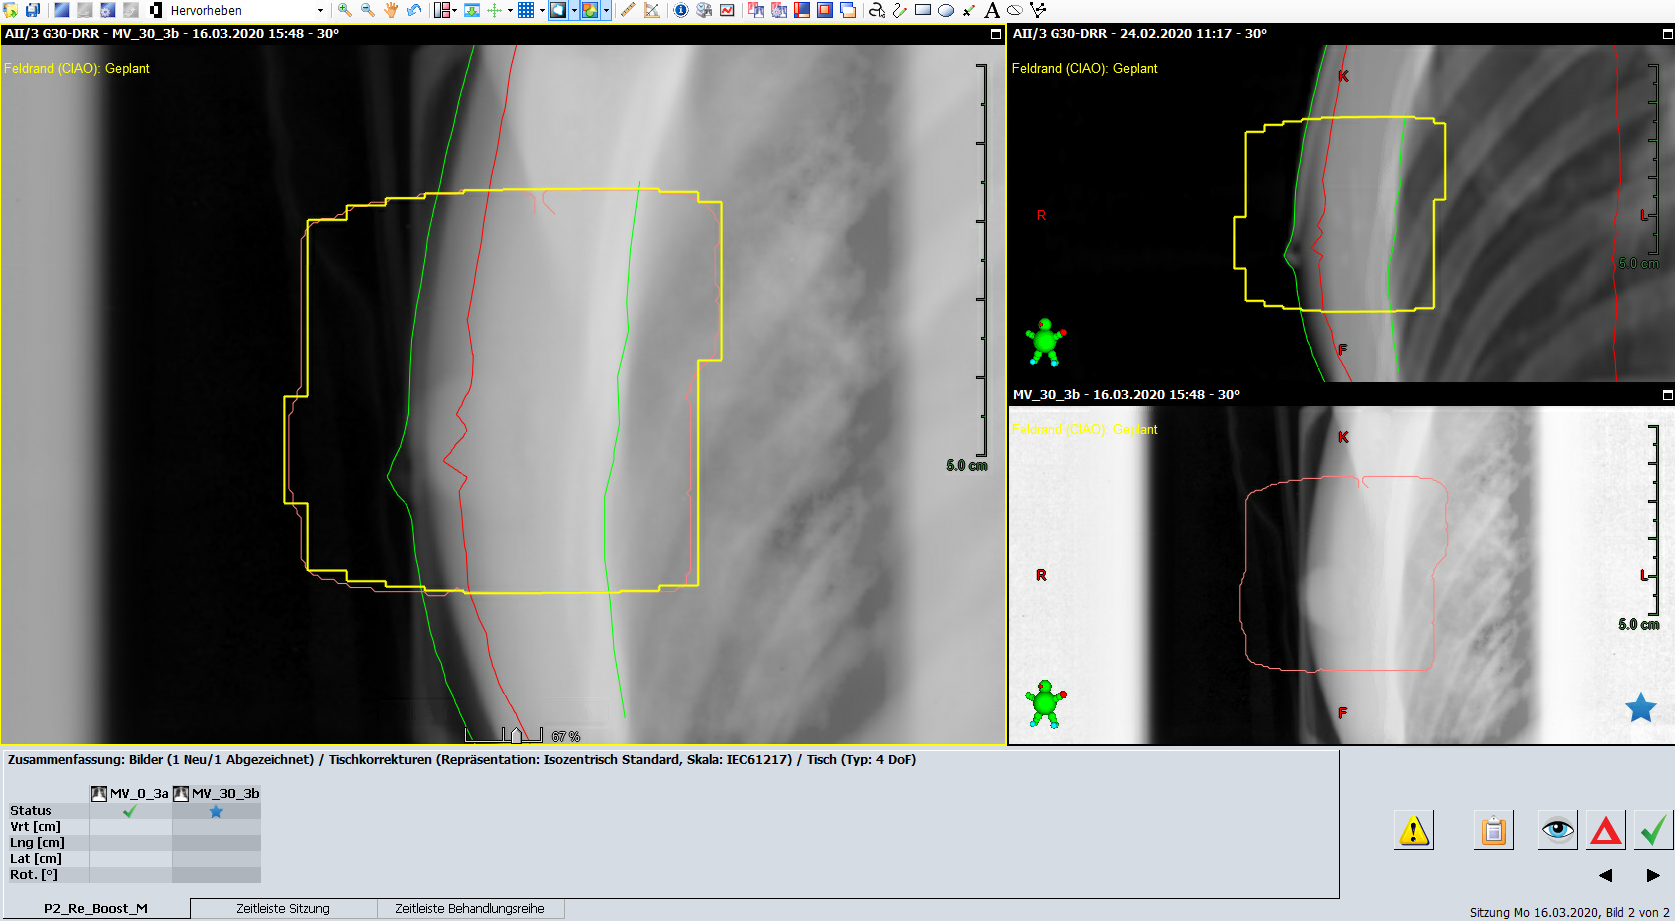Screen dimensions: 1675x921
Task: Go to next image arrow
Action: (x=1652, y=875)
